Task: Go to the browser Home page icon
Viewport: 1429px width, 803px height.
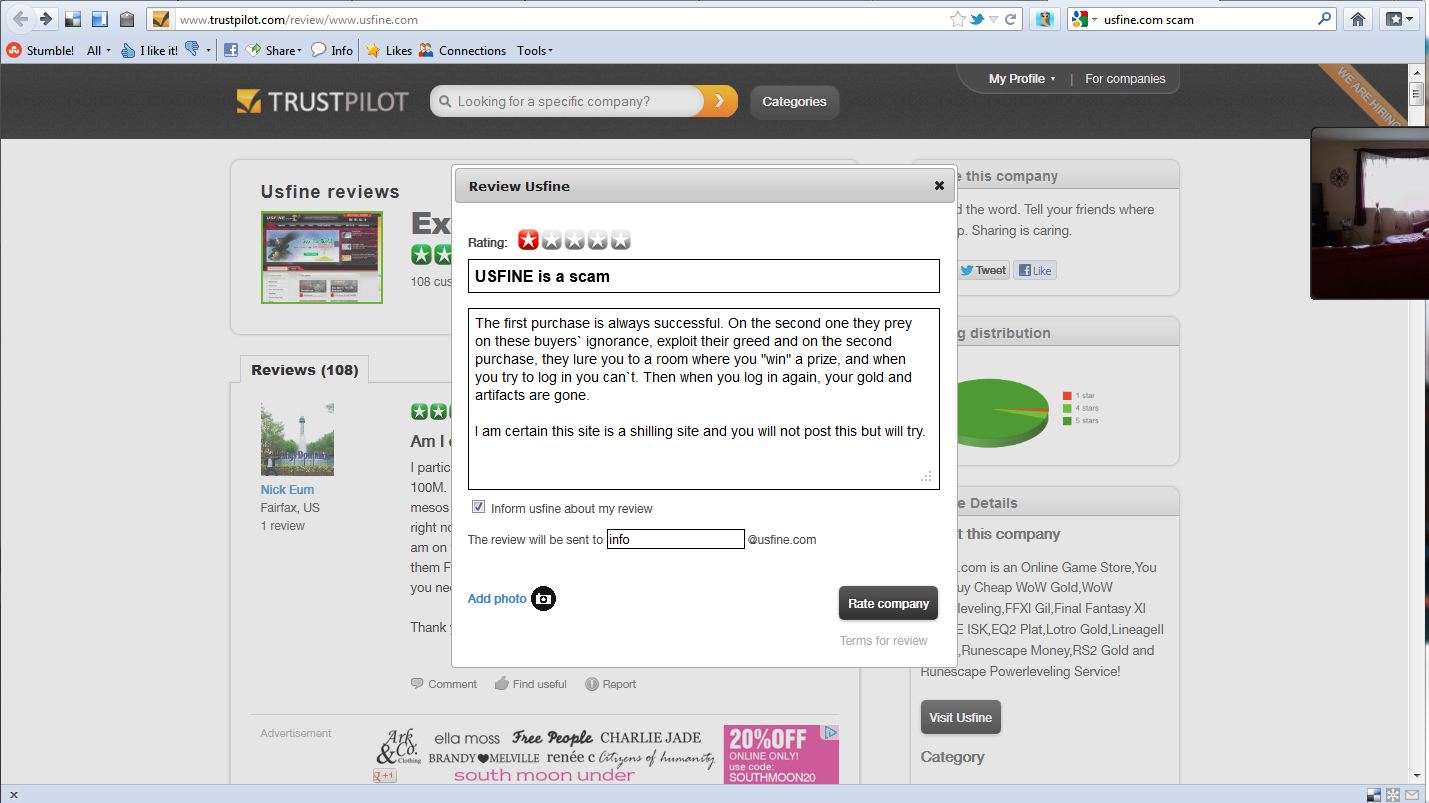Action: 1358,19
